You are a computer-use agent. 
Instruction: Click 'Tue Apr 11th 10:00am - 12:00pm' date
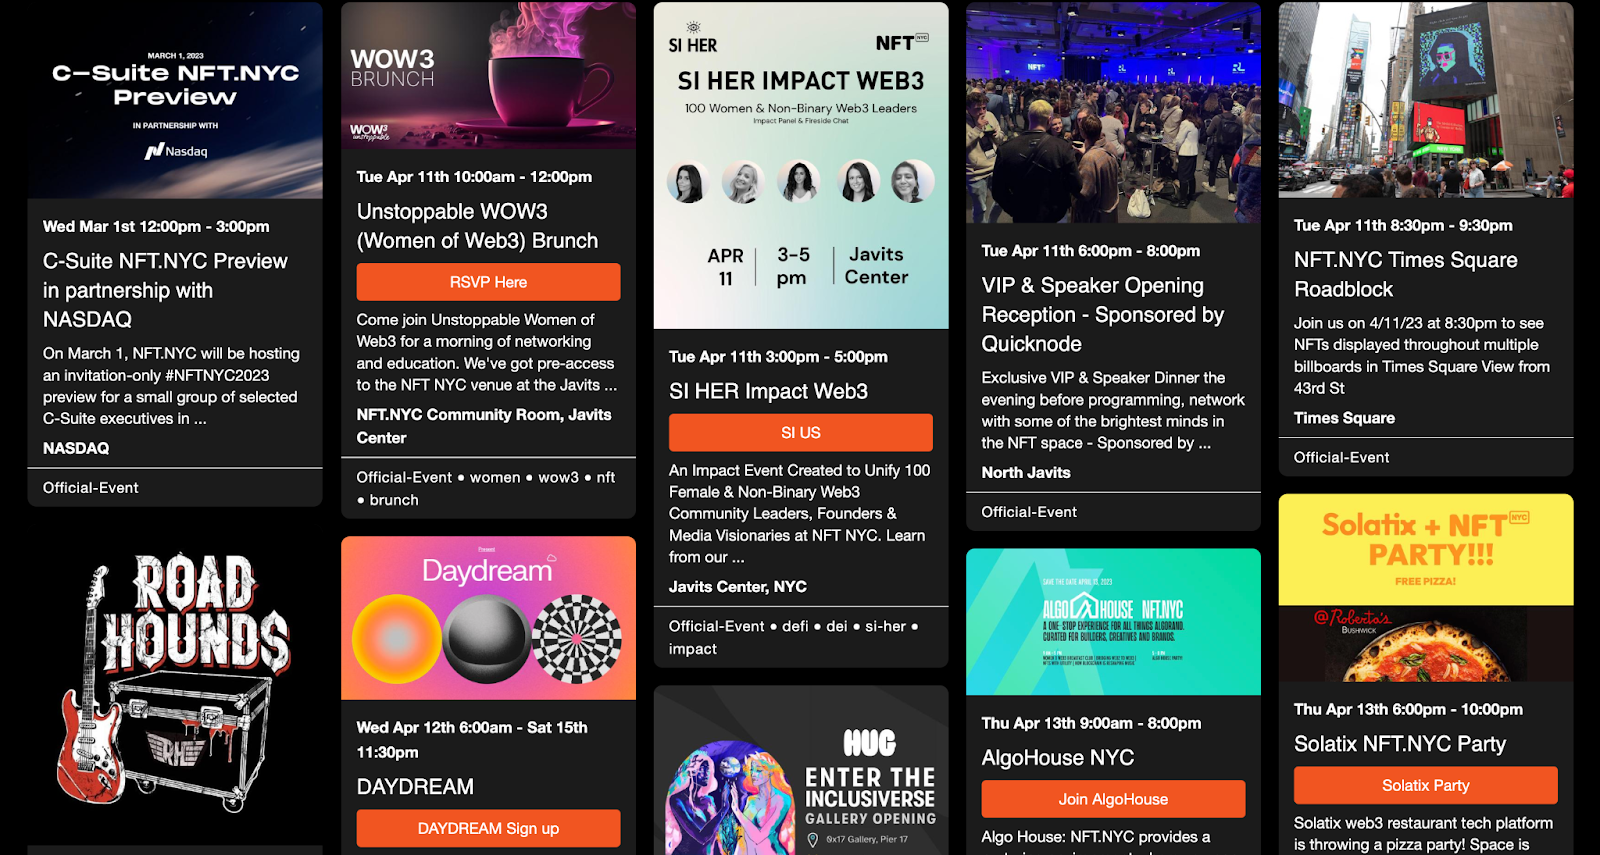474,177
